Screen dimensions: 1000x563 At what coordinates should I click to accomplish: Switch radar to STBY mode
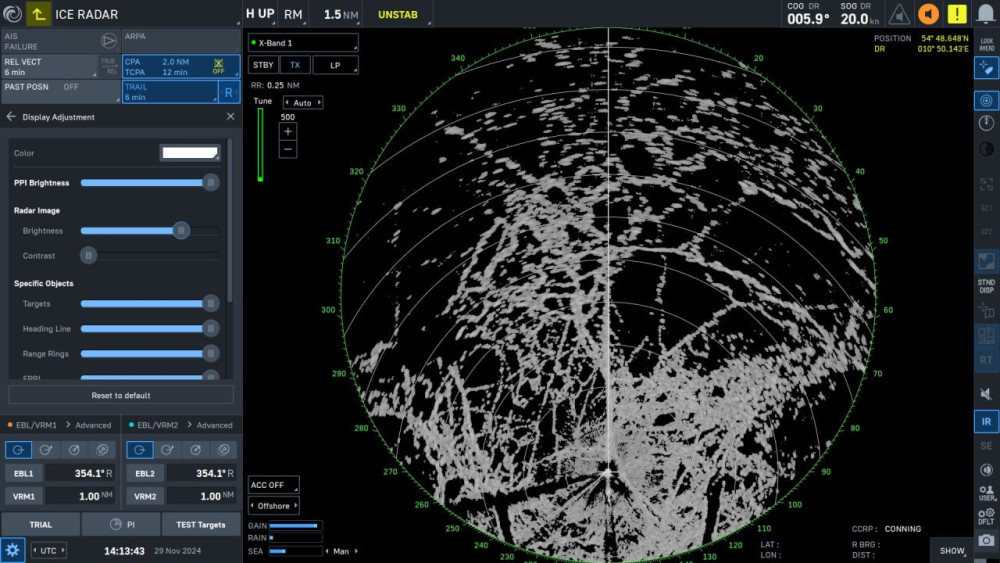(x=262, y=65)
